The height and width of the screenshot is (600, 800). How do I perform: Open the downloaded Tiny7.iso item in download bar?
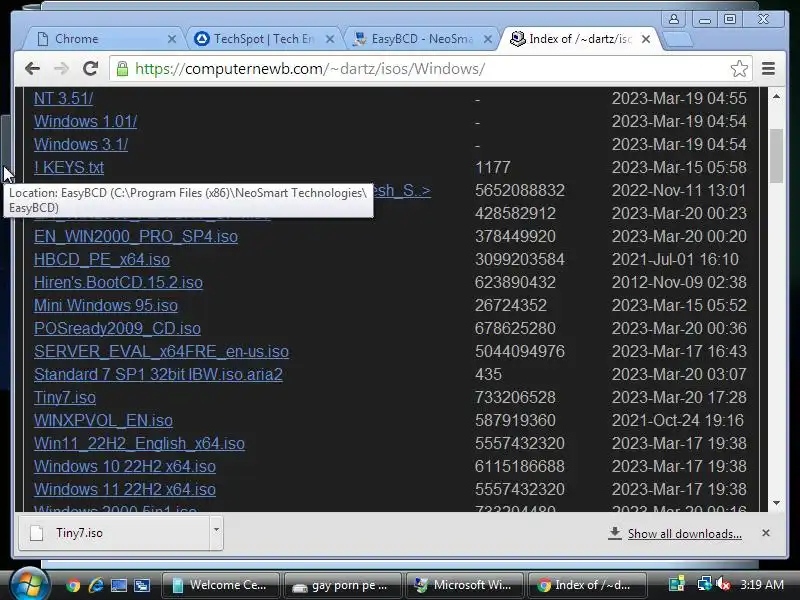click(x=115, y=533)
